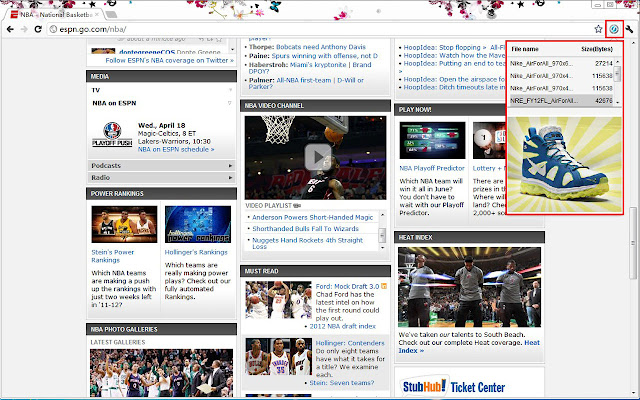Open 2012 NBA draft index link
This screenshot has width=640, height=400.
342,326
